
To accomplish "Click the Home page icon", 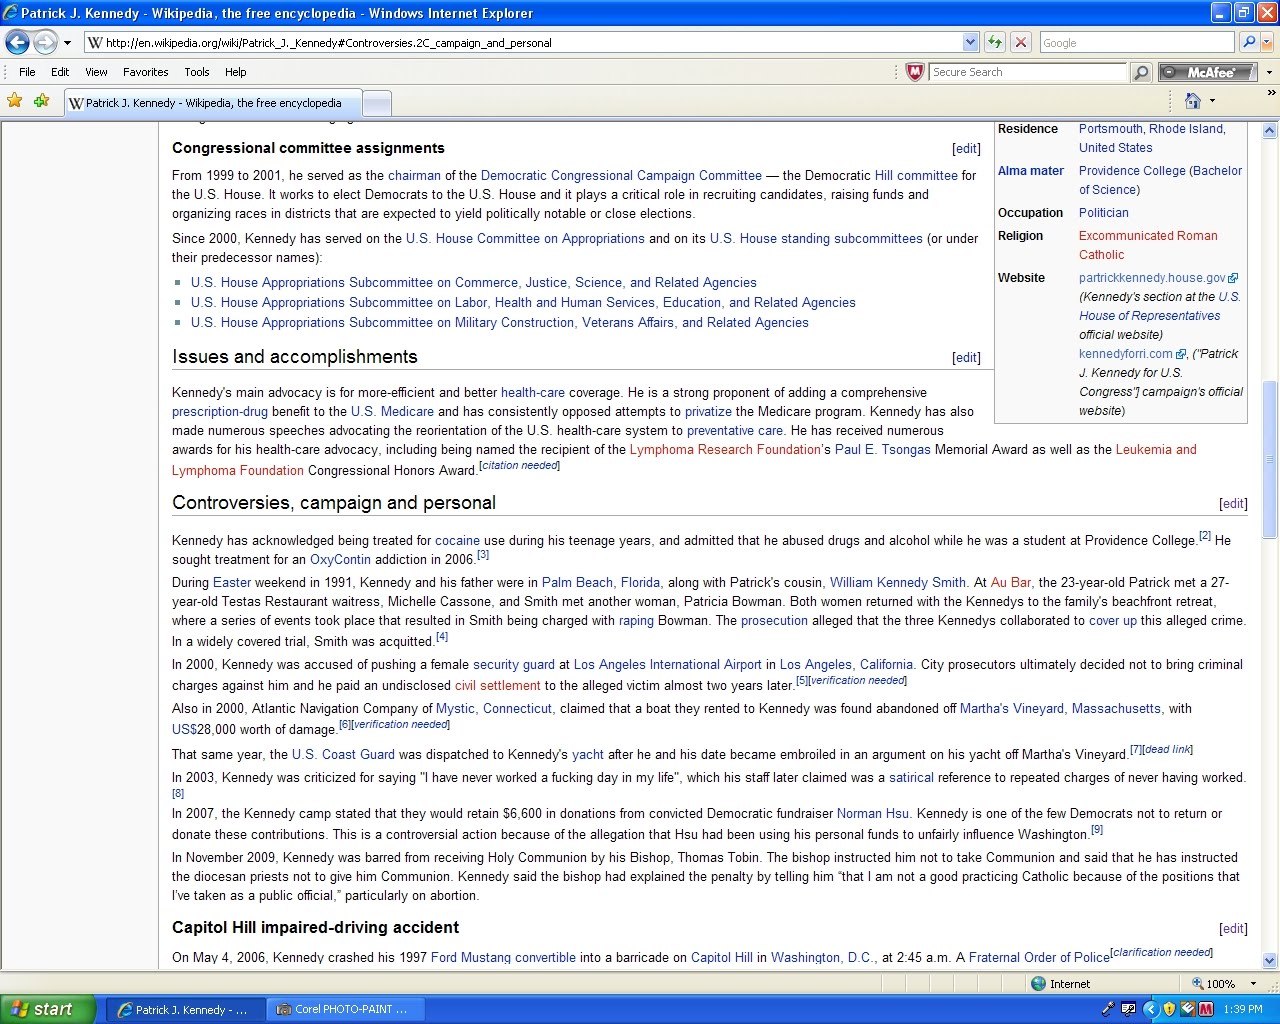I will (x=1192, y=101).
